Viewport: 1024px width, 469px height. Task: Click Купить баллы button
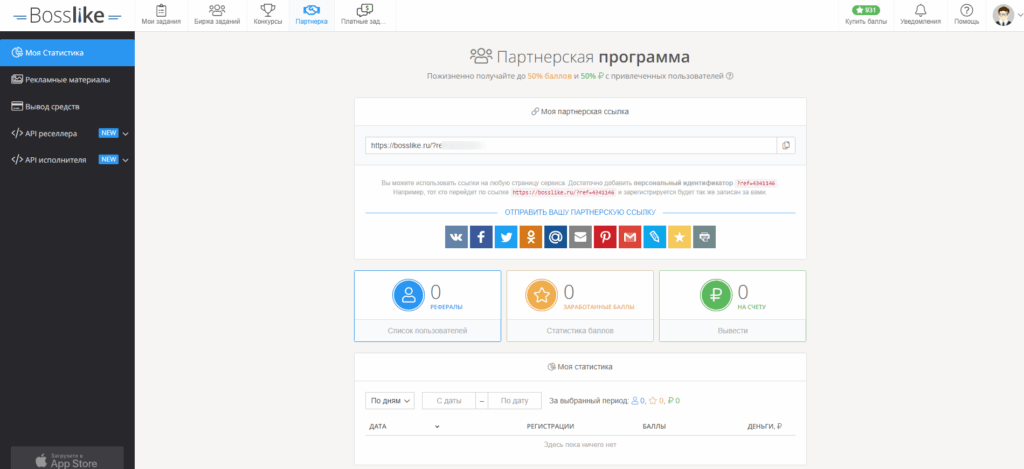[866, 15]
